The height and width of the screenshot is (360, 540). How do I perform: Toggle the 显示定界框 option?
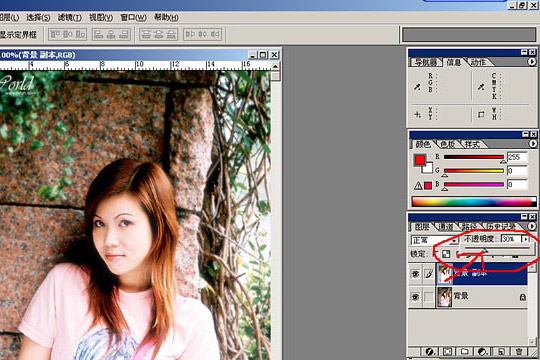pos(18,34)
